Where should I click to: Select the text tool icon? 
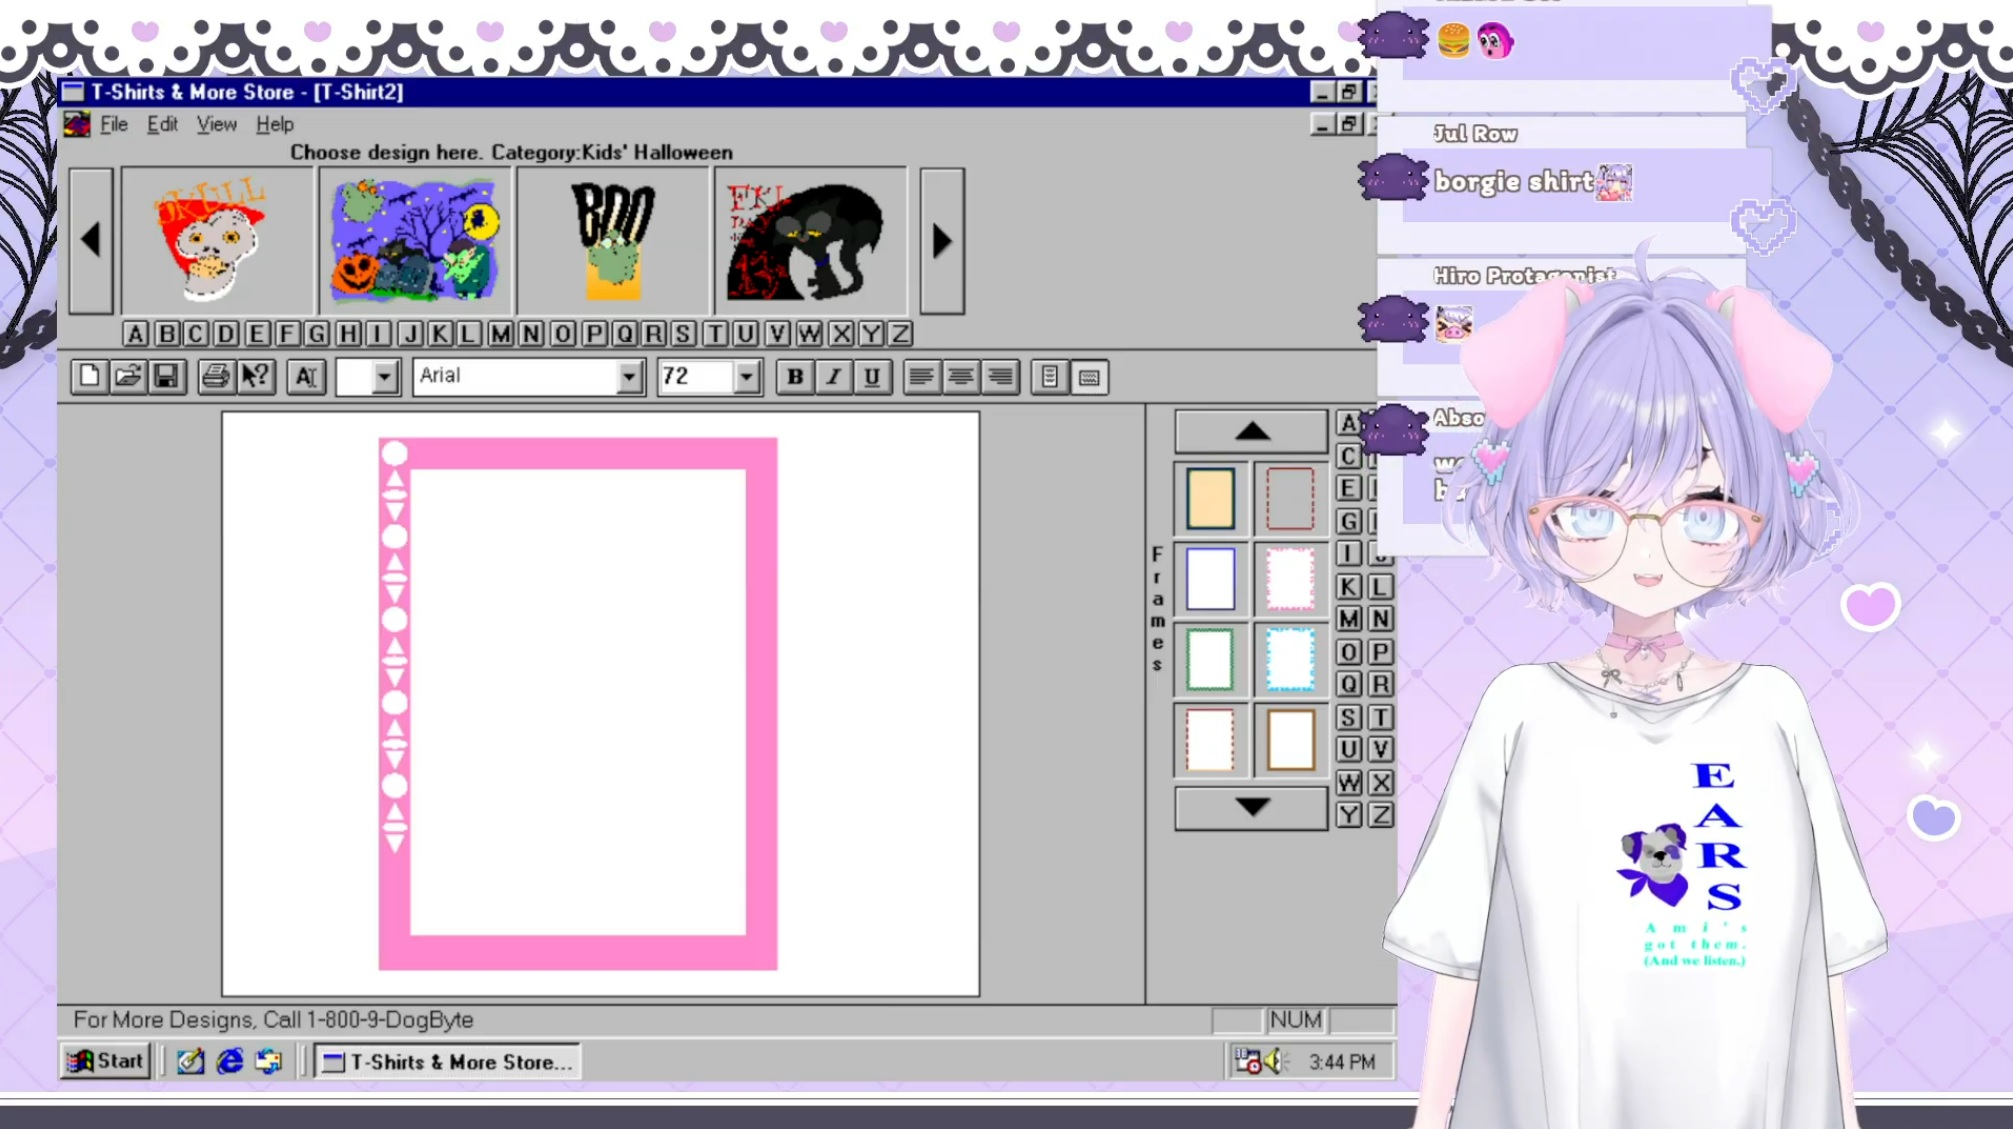306,376
